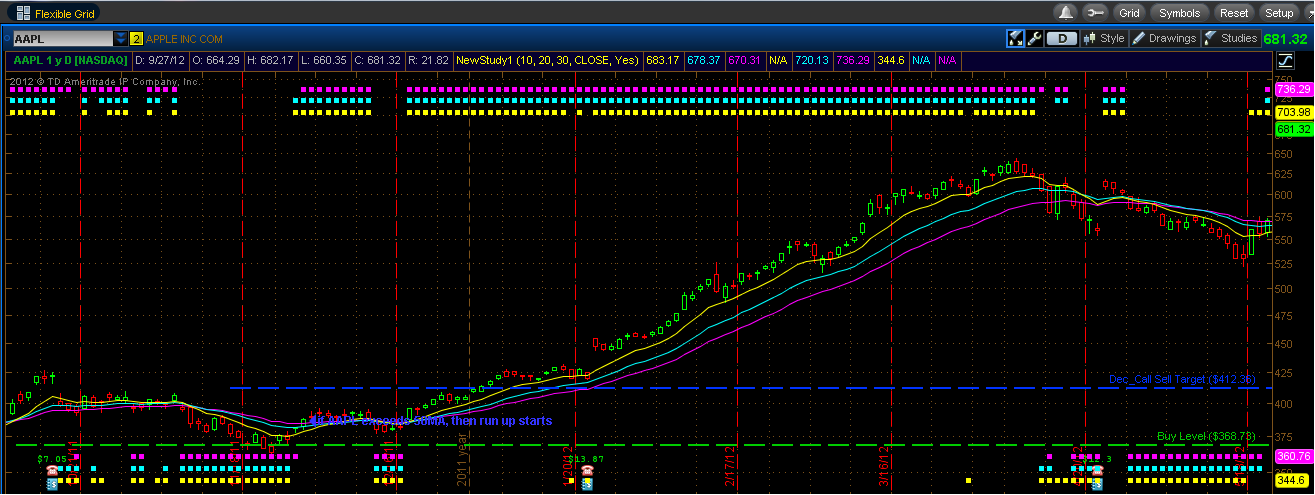Click the 500 price axis tick
Image resolution: width=1315 pixels, height=495 pixels.
[1283, 289]
